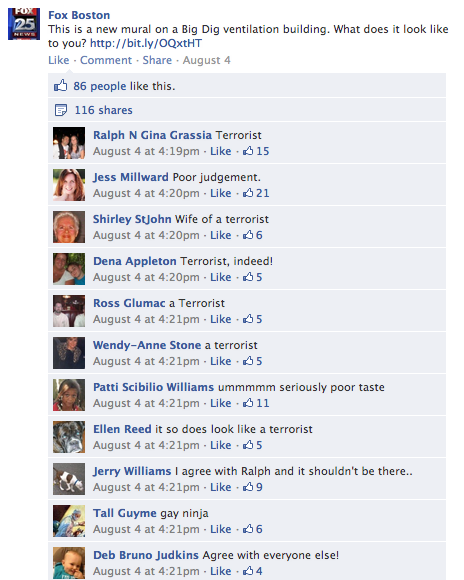Click thumbs-up count on Tall Guyme's comment

click(x=253, y=529)
